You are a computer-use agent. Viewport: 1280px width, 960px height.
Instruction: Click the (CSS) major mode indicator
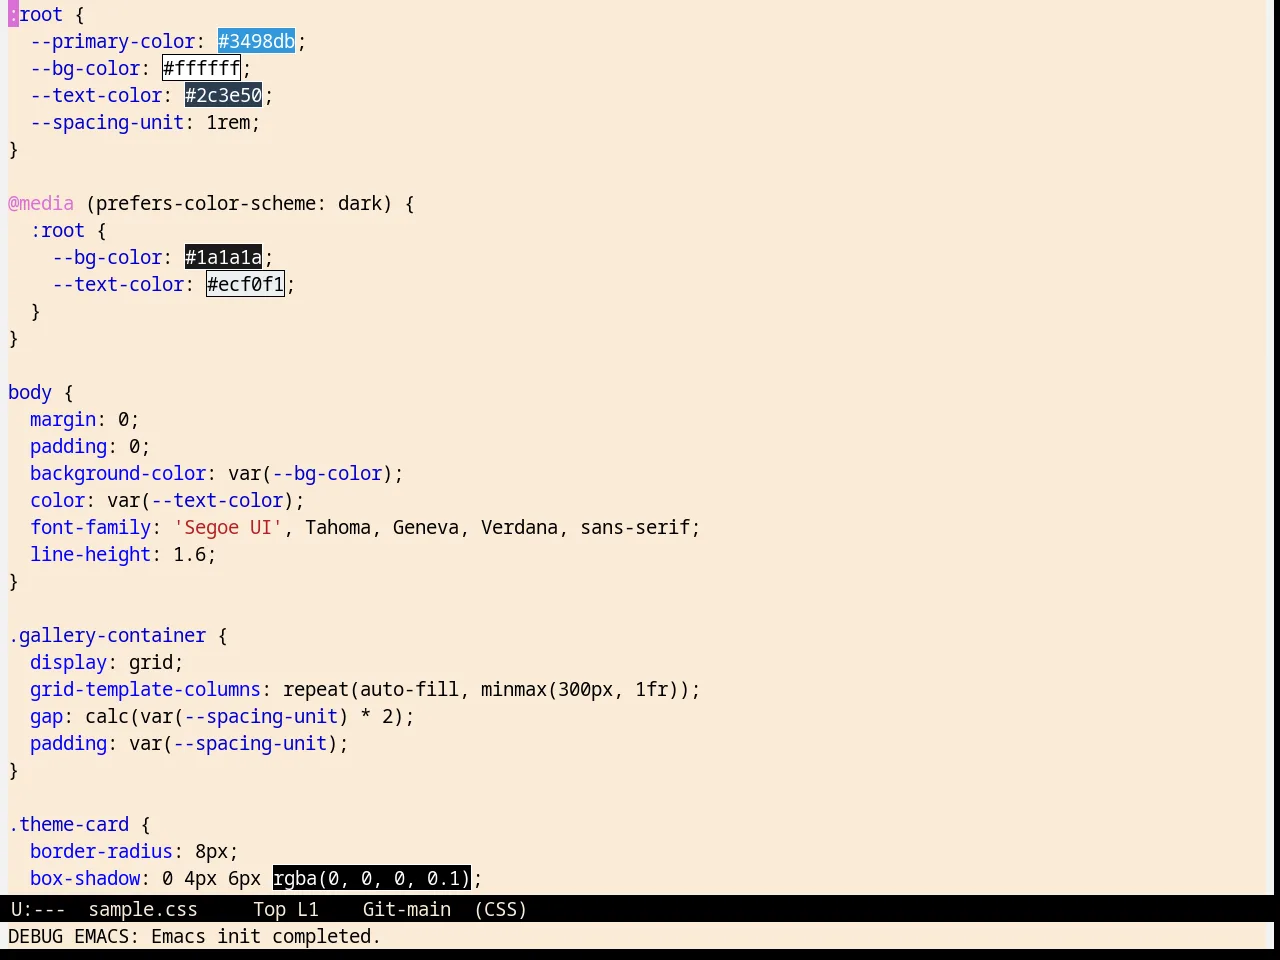(x=501, y=909)
